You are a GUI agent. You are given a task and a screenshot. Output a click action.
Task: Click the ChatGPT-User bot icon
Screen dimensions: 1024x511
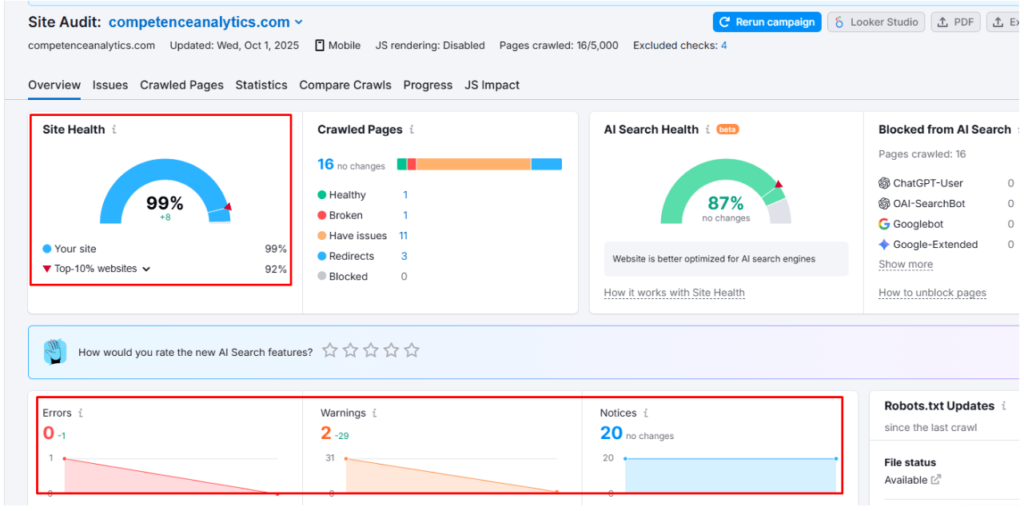(x=884, y=183)
